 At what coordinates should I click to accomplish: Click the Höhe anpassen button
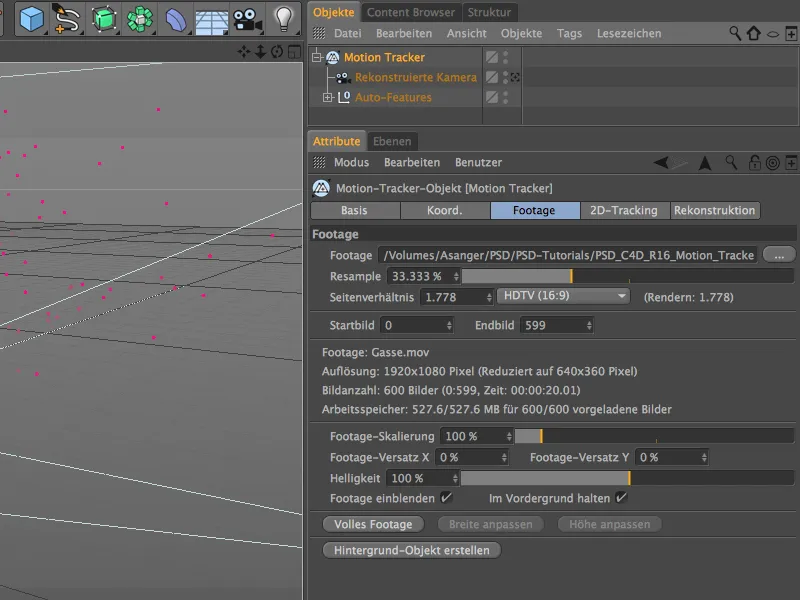click(x=610, y=524)
